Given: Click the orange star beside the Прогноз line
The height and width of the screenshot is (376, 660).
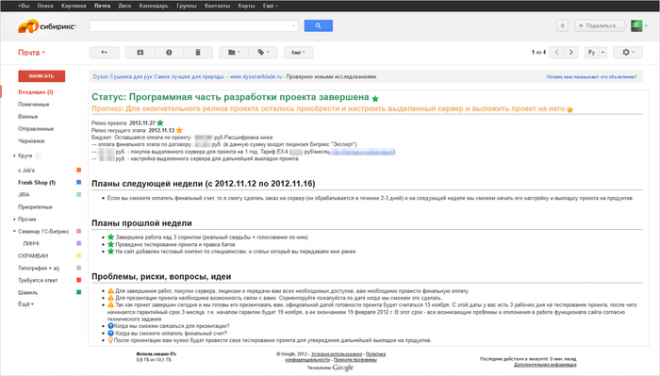Looking at the screenshot, I should pos(570,109).
